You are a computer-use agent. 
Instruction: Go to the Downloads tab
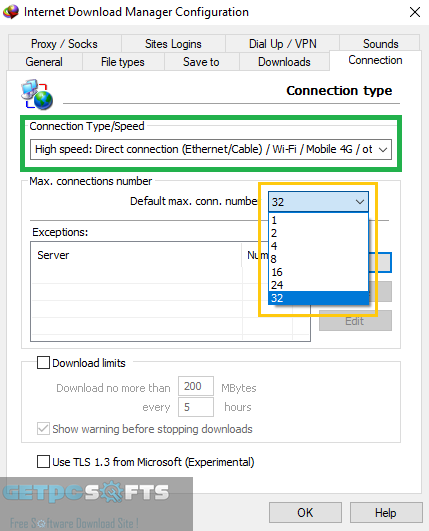(284, 62)
